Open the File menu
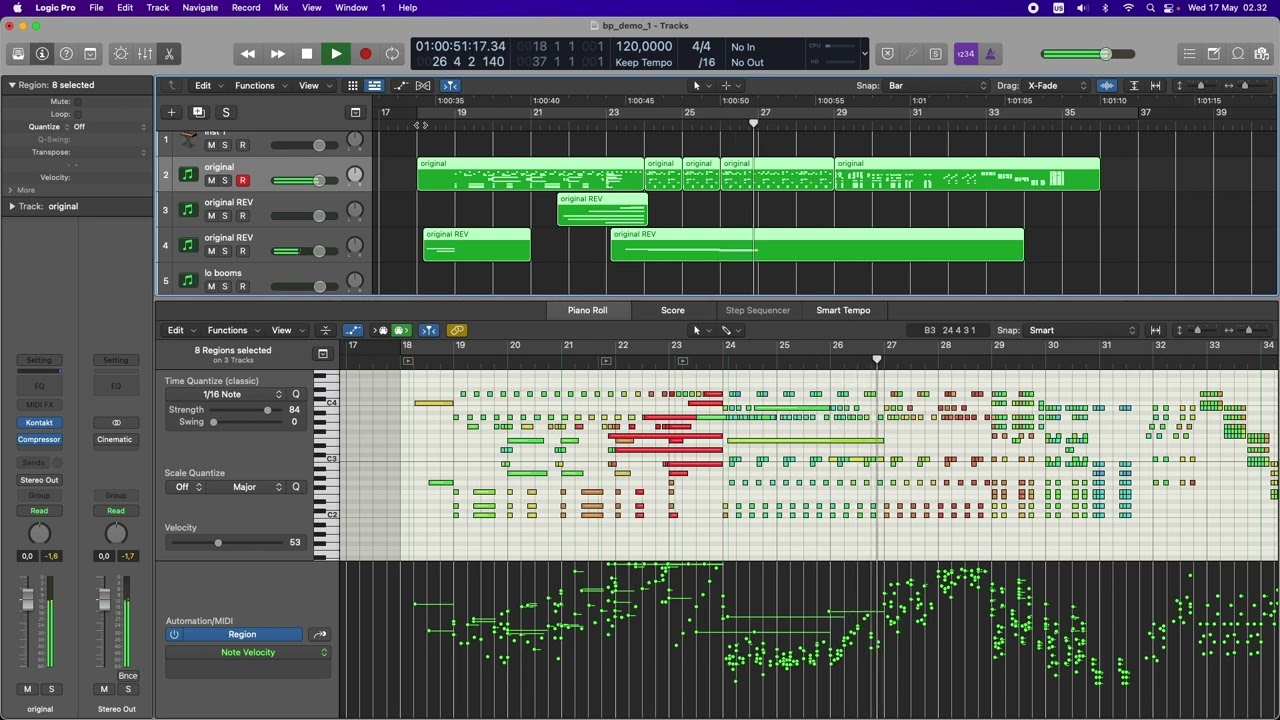This screenshot has height=720, width=1280. [96, 7]
